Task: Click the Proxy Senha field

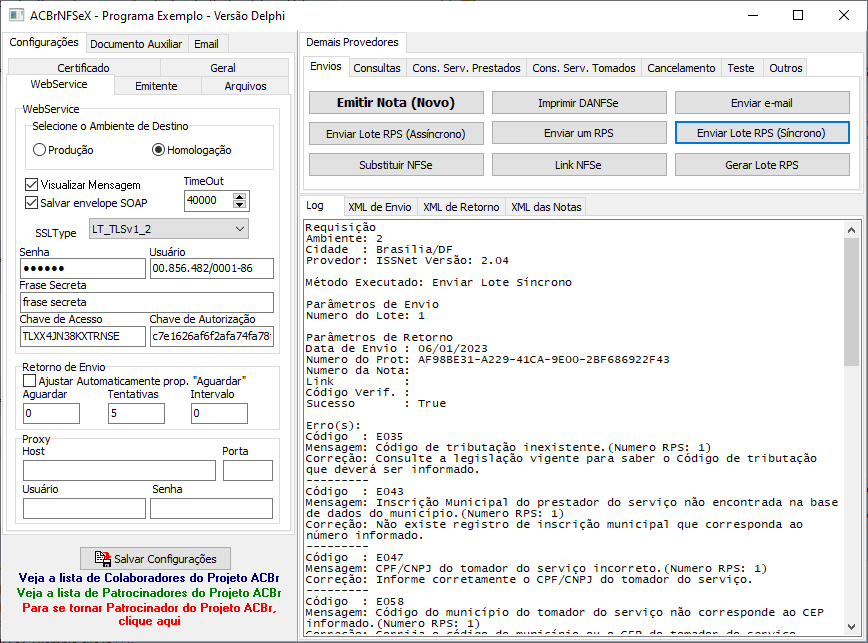Action: point(211,508)
